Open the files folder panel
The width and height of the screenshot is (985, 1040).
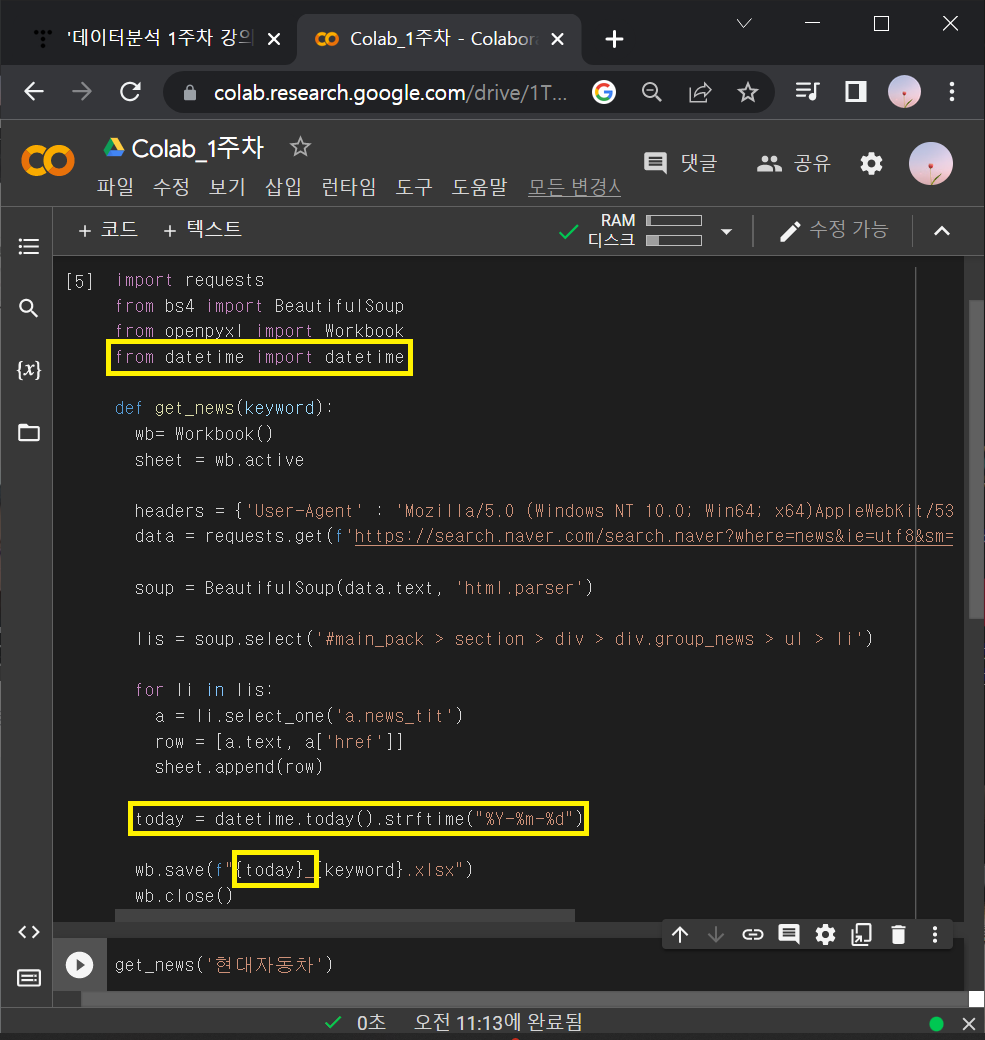[x=29, y=432]
